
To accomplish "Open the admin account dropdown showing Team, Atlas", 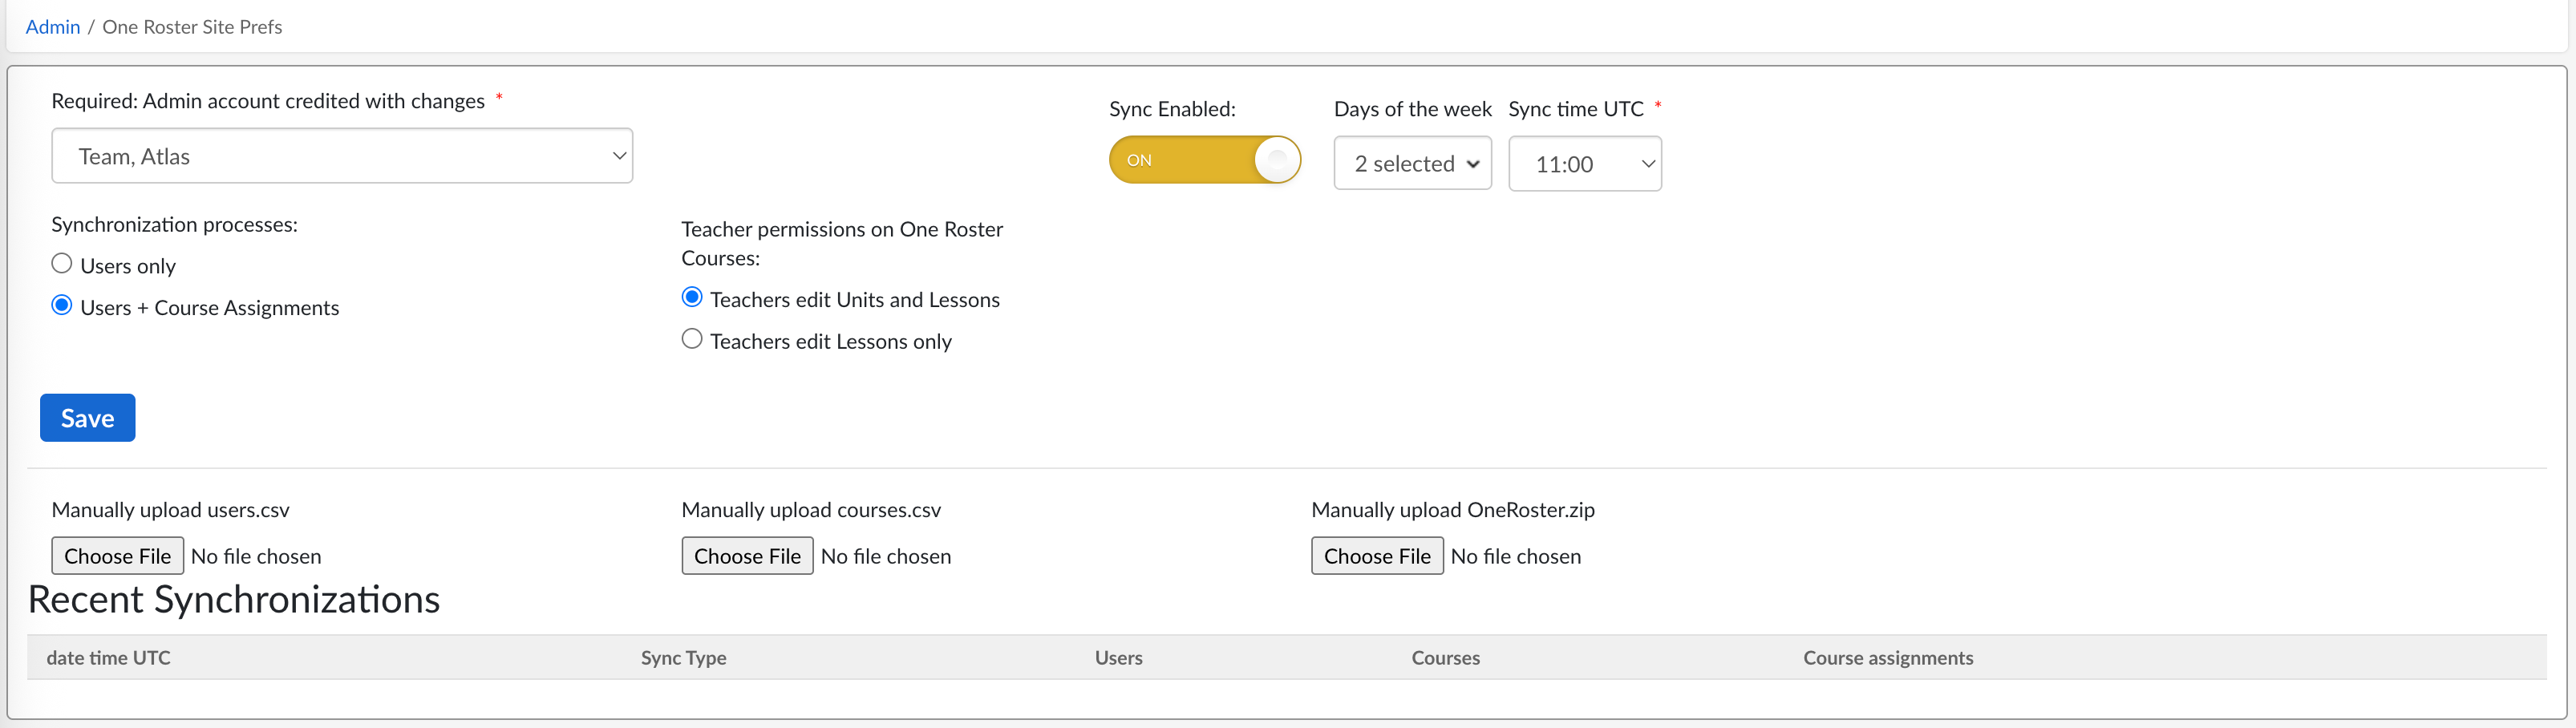I will point(341,156).
